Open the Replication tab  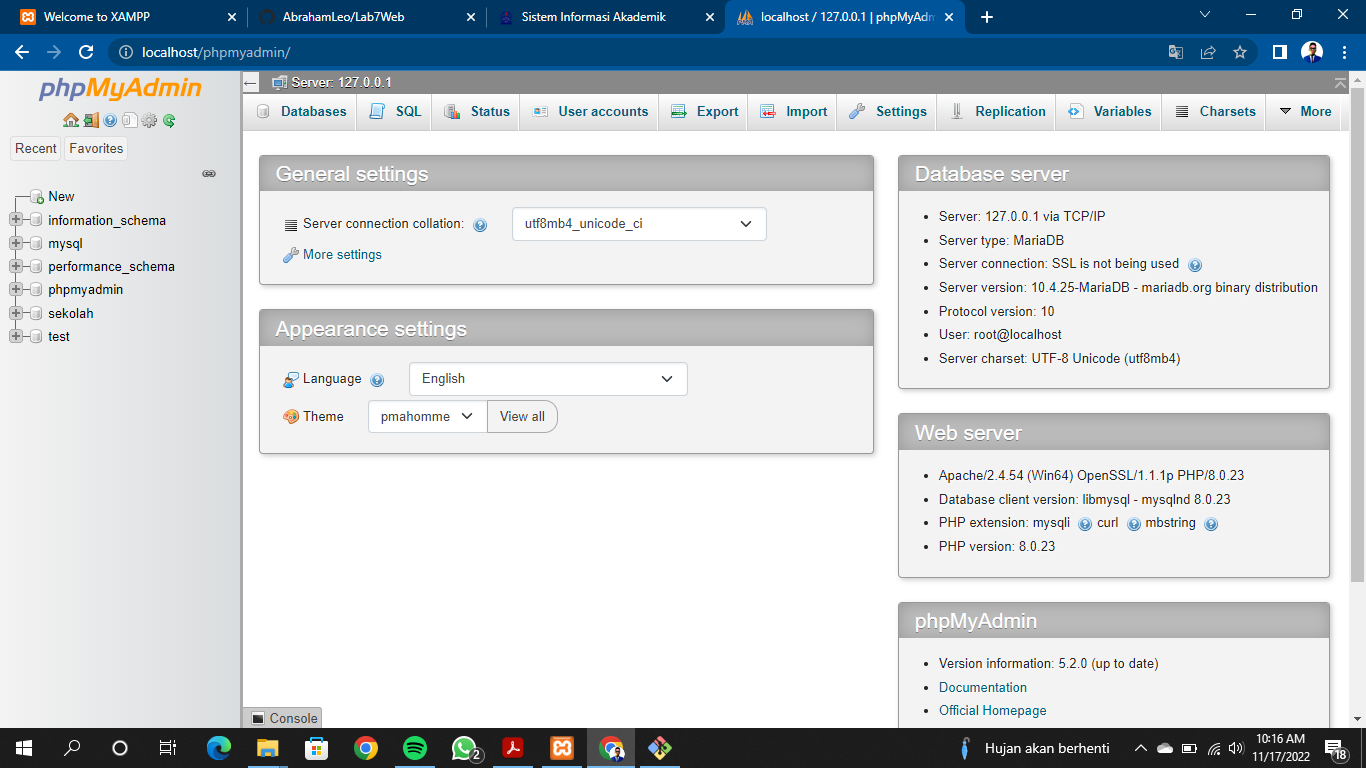point(996,112)
